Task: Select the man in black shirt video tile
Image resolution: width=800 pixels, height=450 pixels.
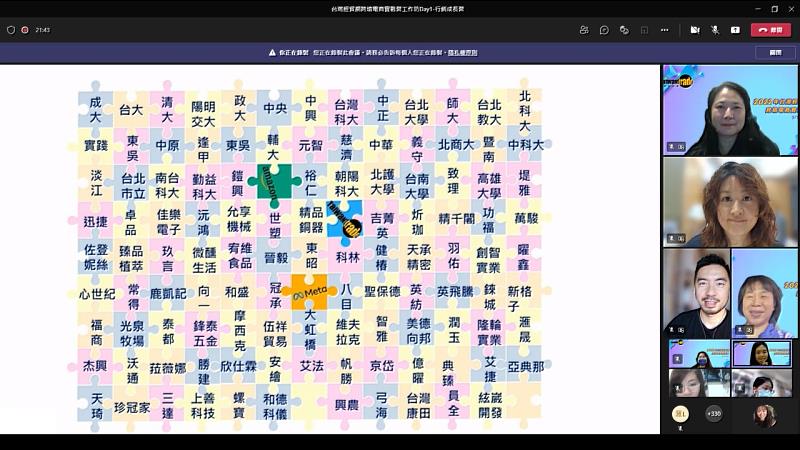Action: pyautogui.click(x=696, y=293)
